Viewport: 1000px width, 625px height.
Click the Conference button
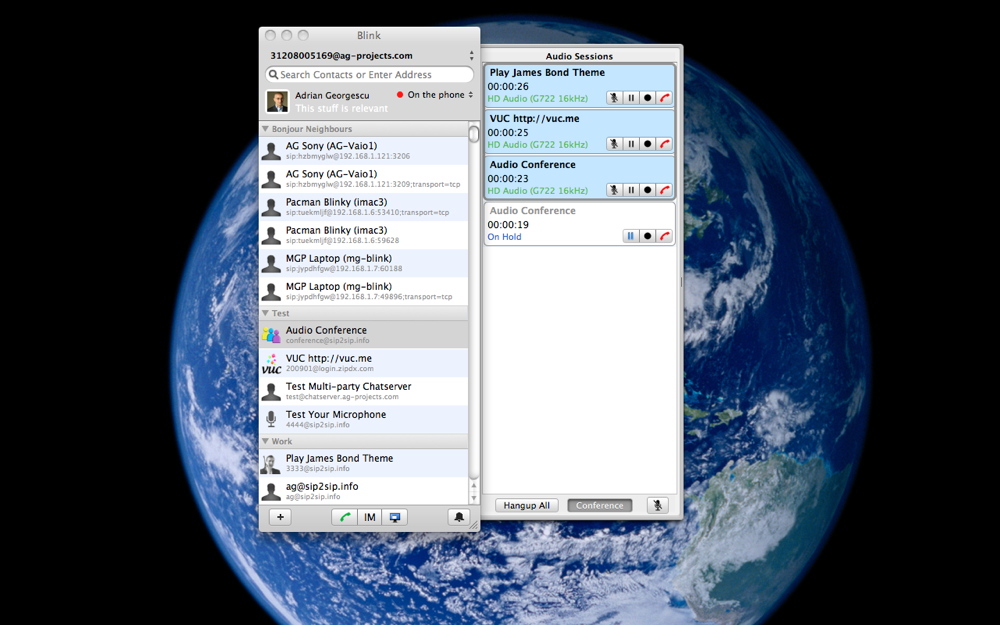coord(599,505)
